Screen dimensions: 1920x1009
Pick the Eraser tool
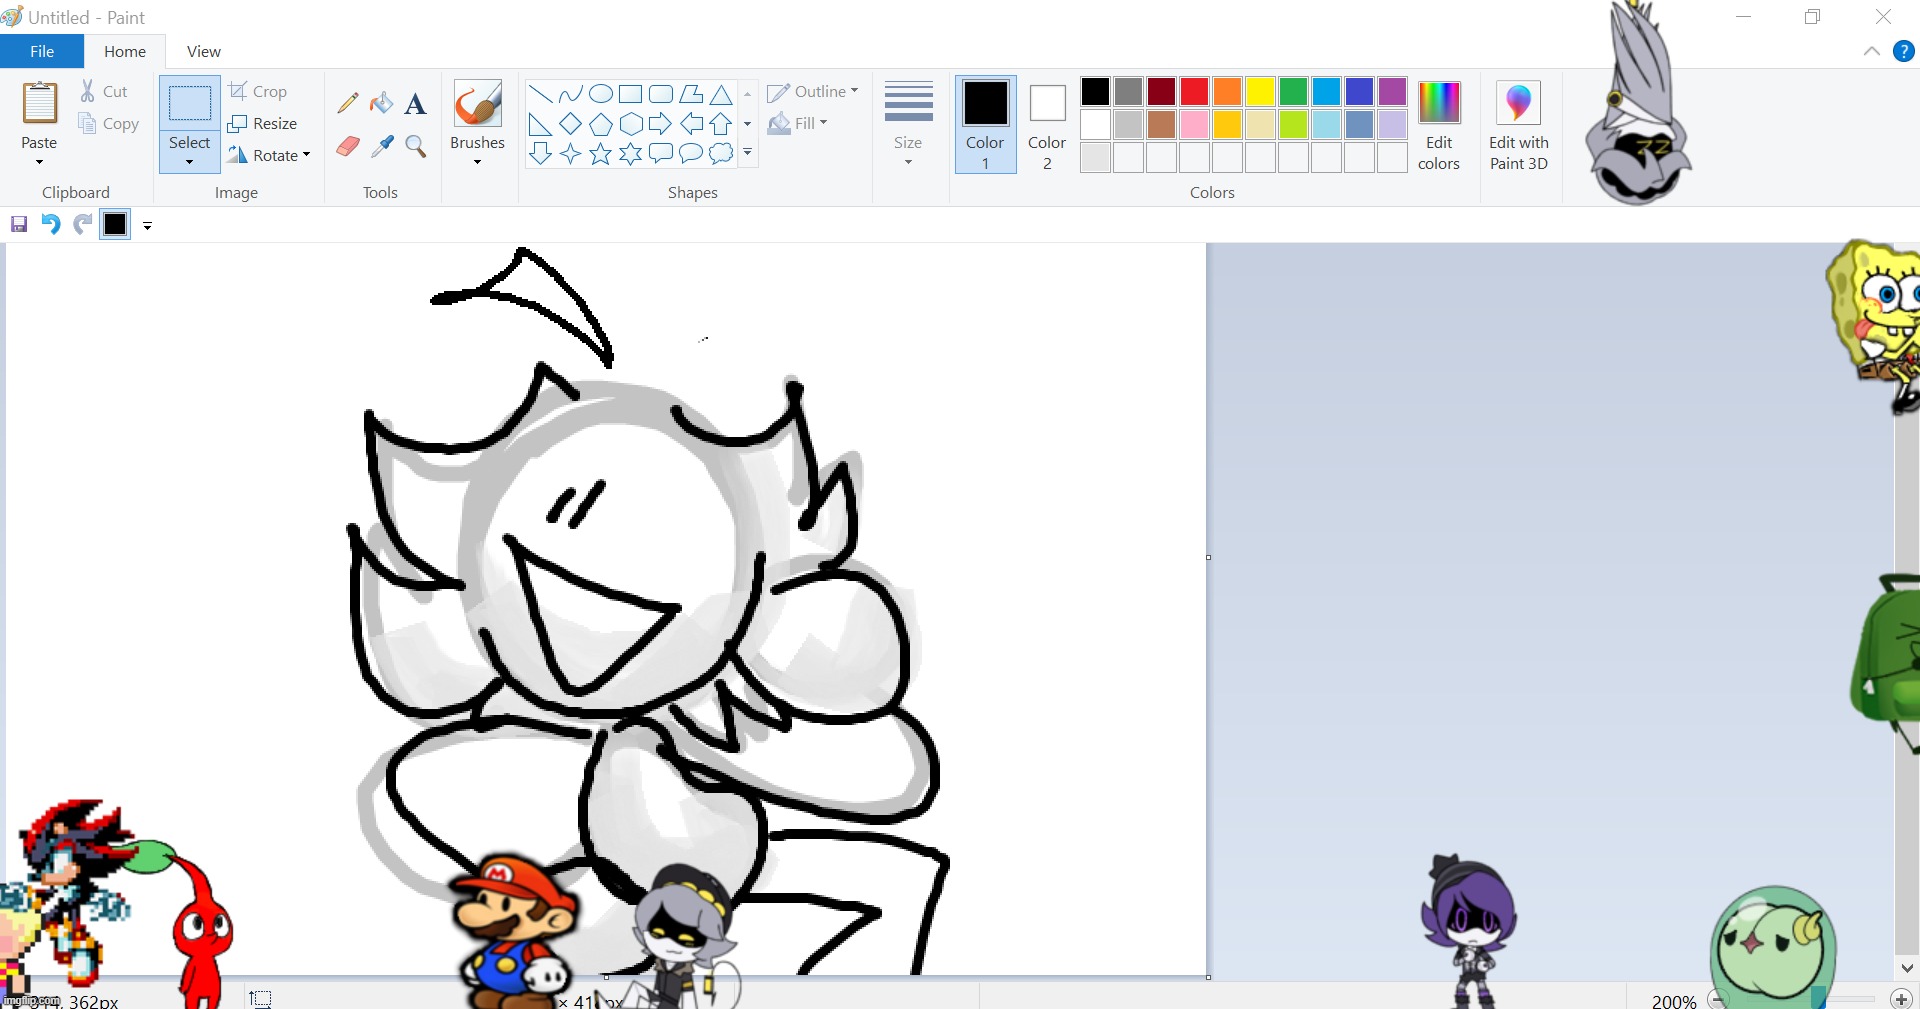tap(348, 147)
